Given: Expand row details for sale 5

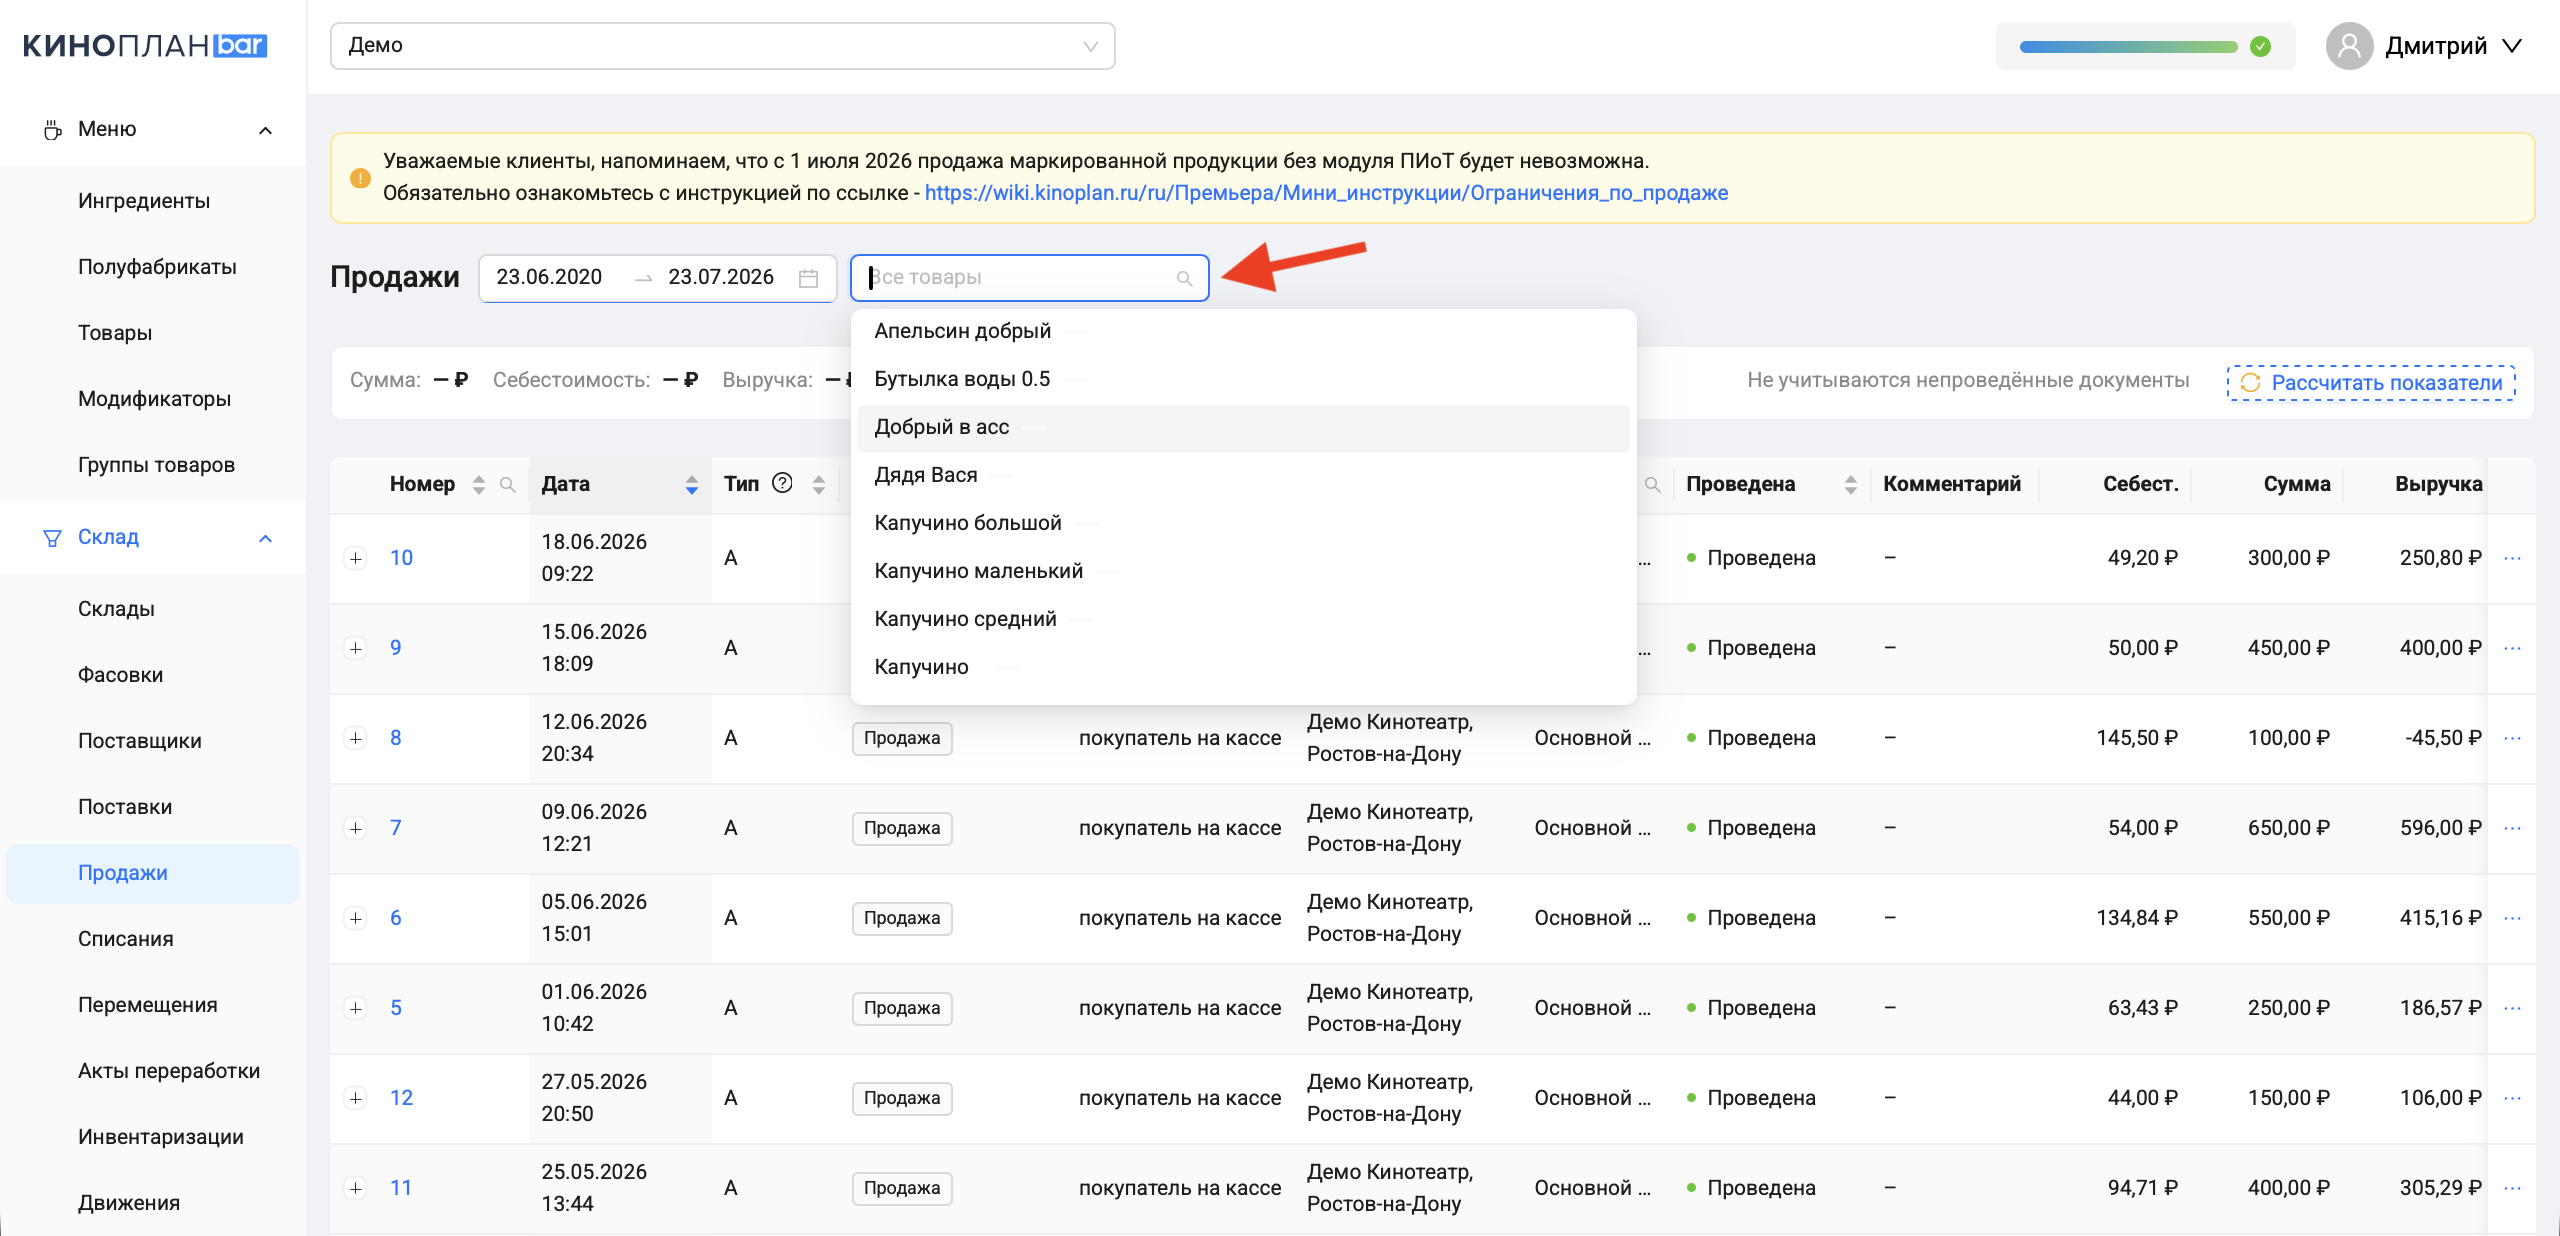Looking at the screenshot, I should click(x=356, y=1008).
